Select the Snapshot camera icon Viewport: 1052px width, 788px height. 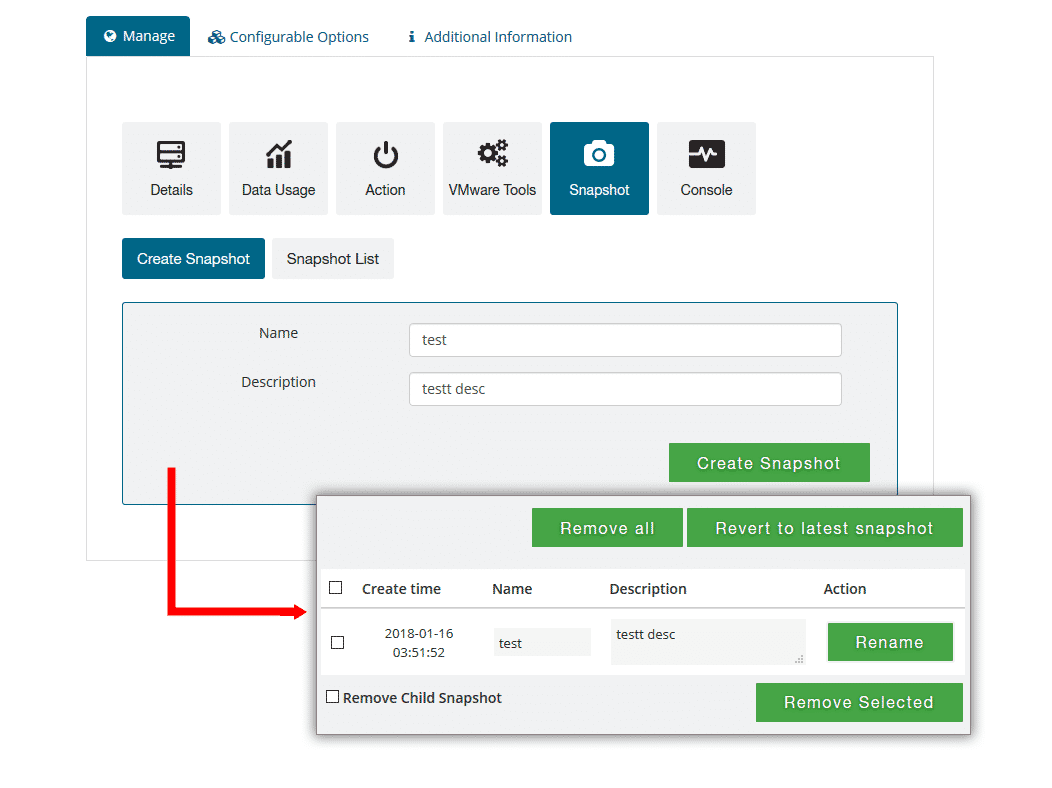(x=599, y=154)
